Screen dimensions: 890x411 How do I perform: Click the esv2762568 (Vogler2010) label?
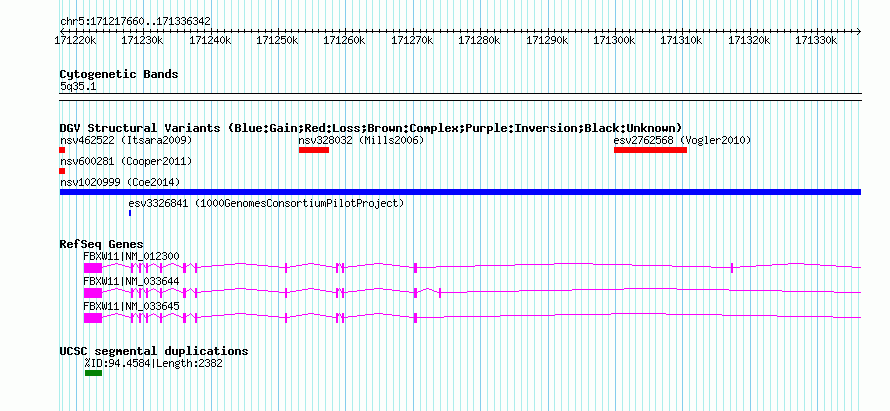[x=682, y=140]
